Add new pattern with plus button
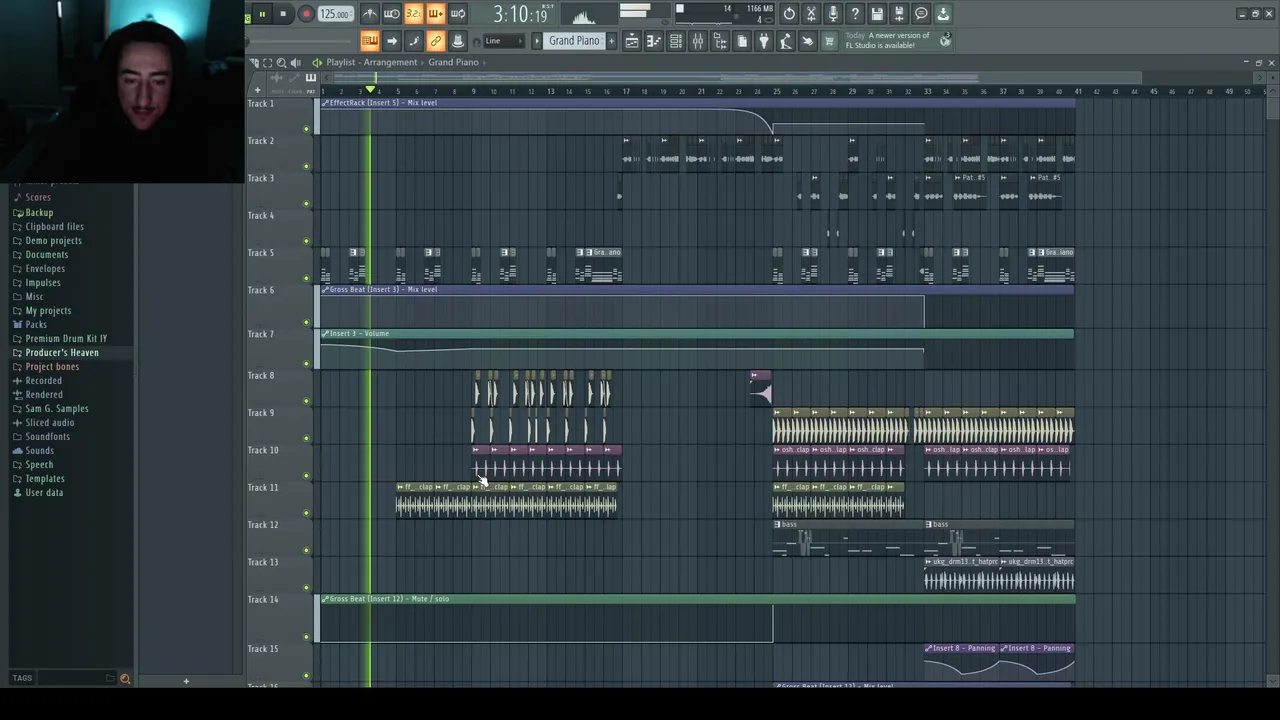Image resolution: width=1280 pixels, height=720 pixels. click(611, 41)
